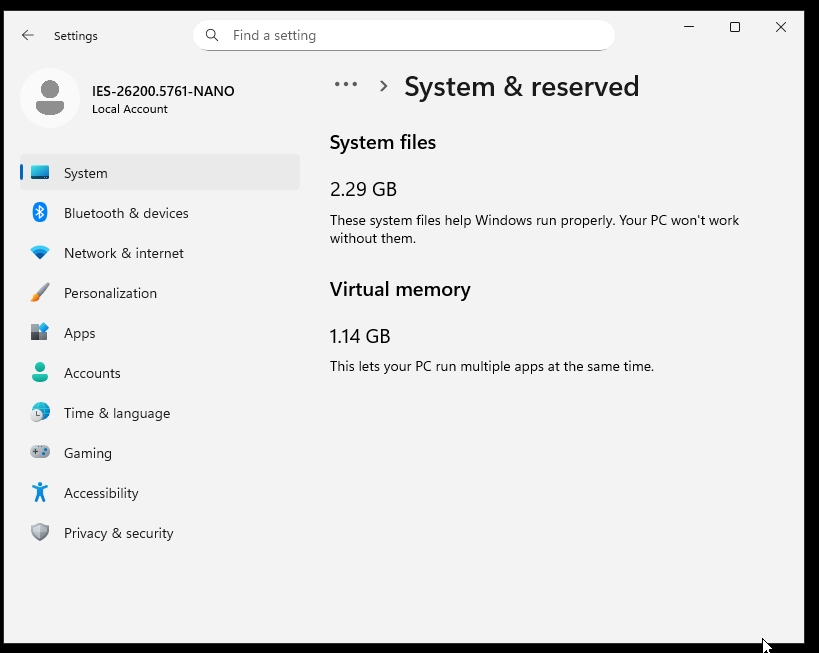Click the Personalization paintbrush icon
The height and width of the screenshot is (653, 819).
tap(40, 293)
